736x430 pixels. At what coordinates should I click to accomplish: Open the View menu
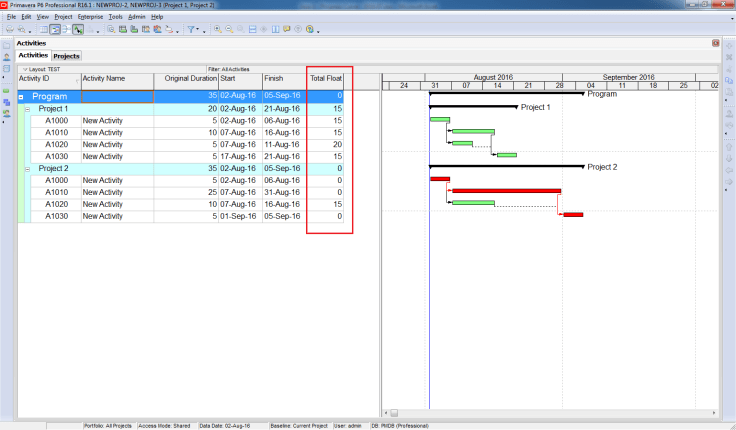click(x=43, y=17)
